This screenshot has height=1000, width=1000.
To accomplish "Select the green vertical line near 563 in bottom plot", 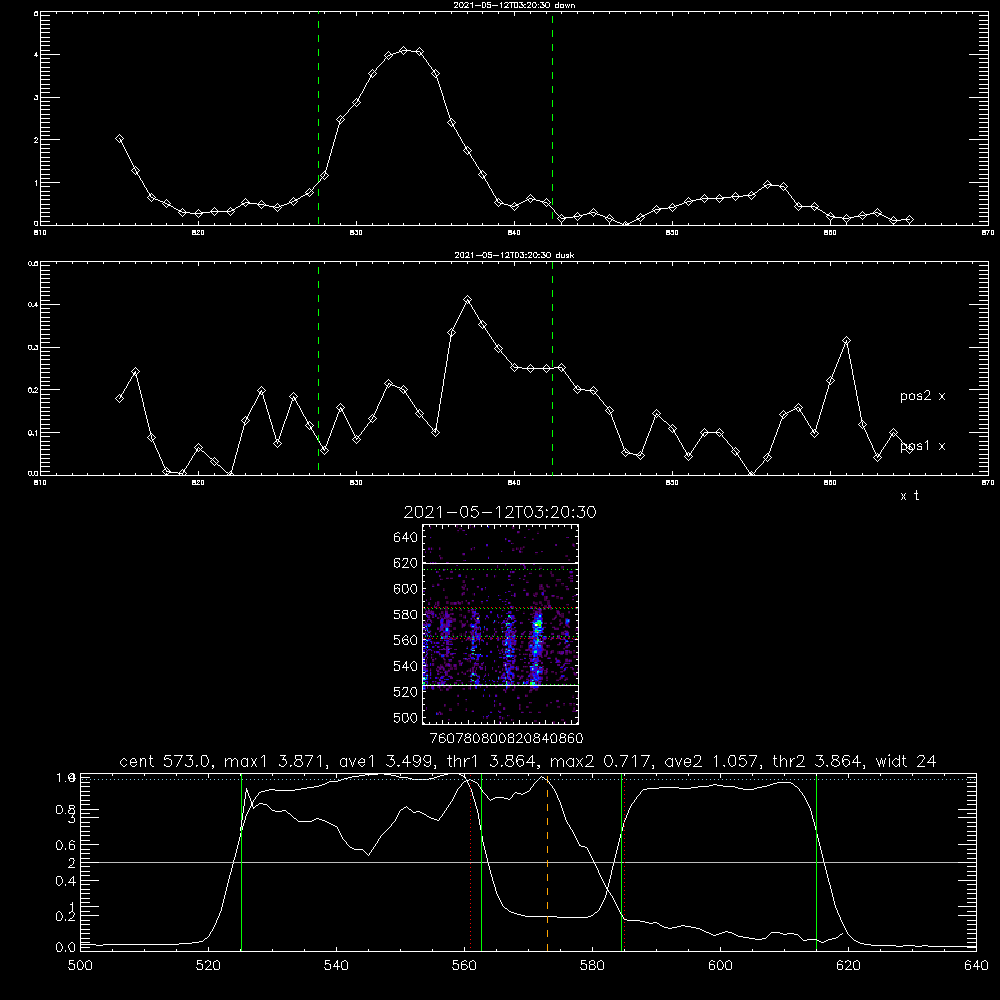I will (x=482, y=861).
